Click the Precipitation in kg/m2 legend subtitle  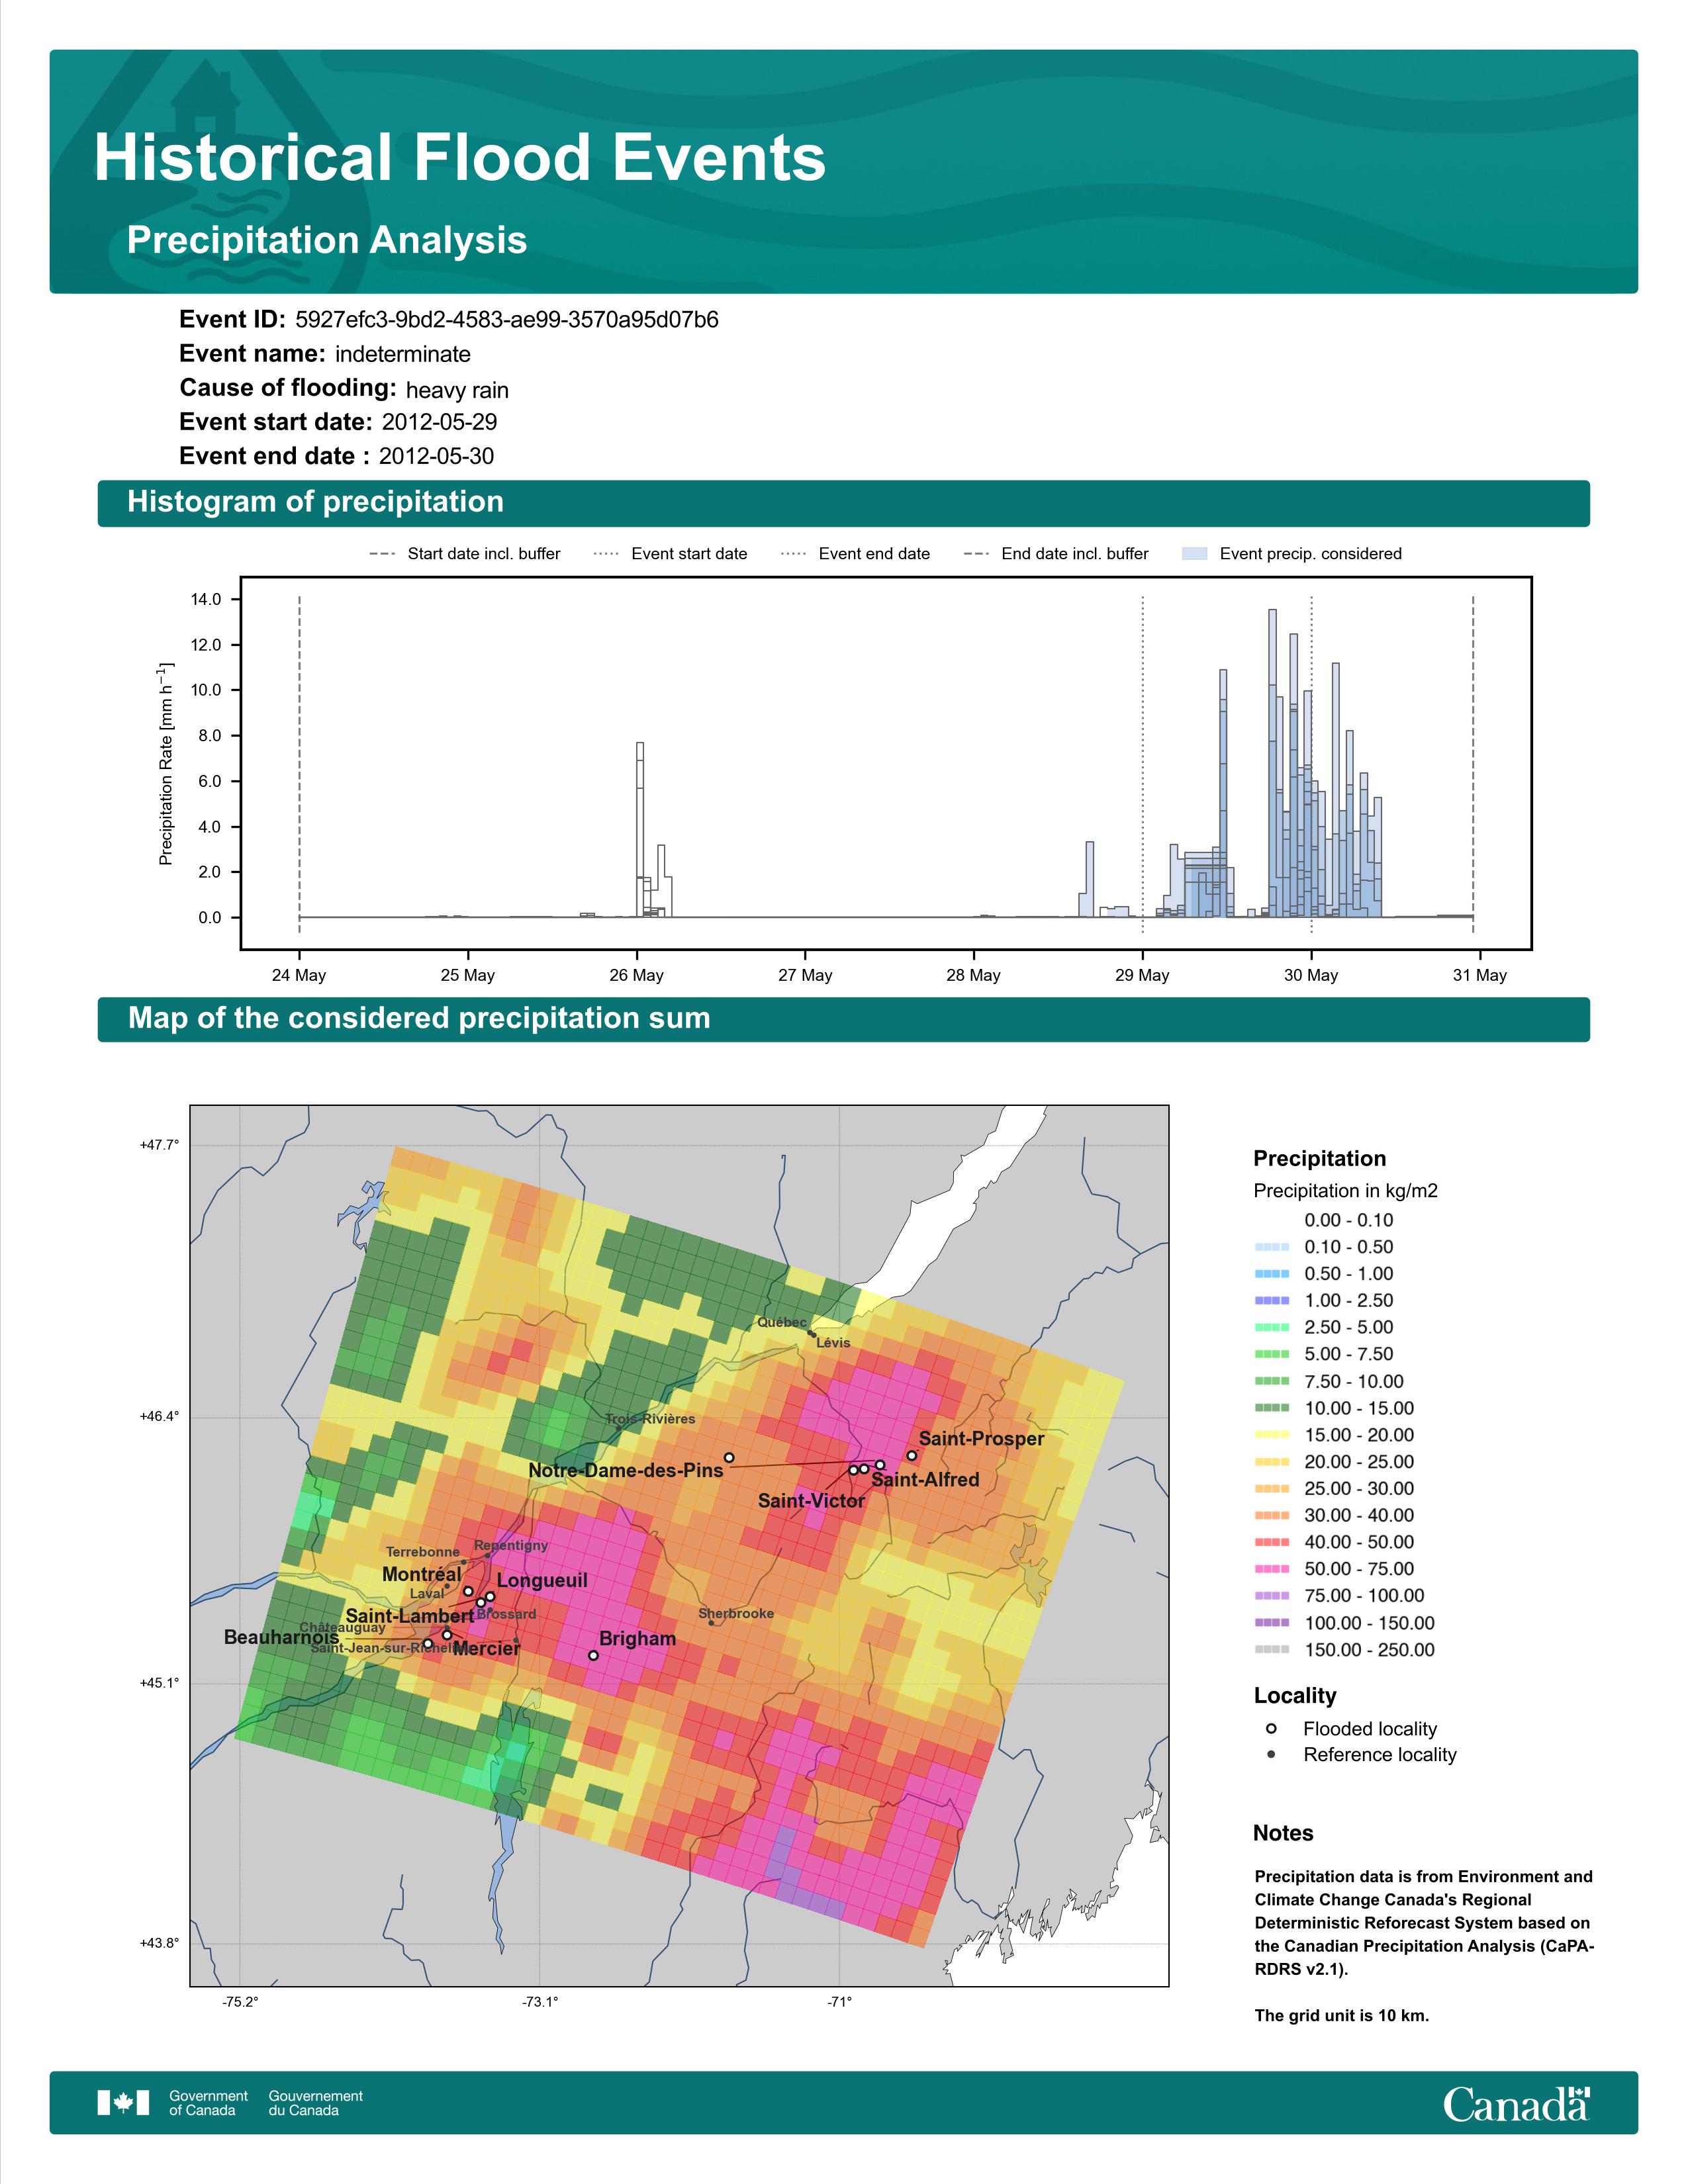click(x=1345, y=1191)
